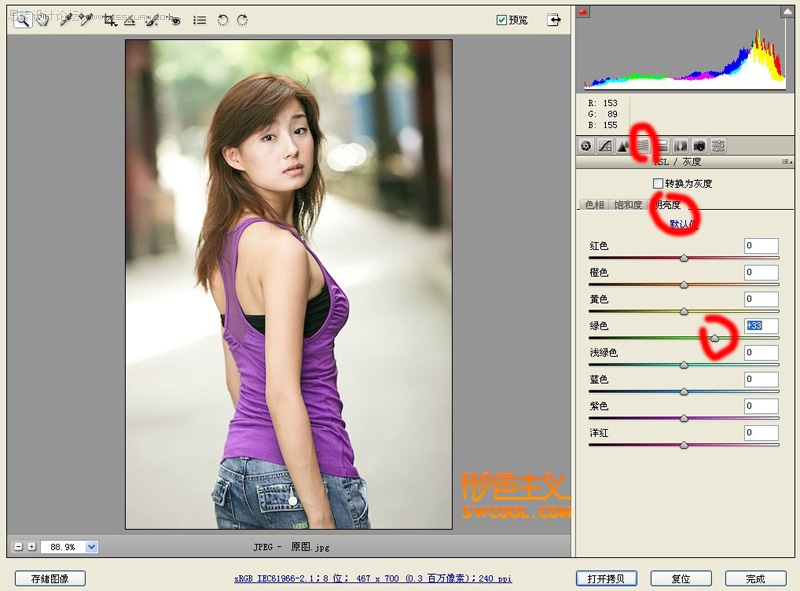
Task: Open the Tone Curve panel
Action: [605, 146]
